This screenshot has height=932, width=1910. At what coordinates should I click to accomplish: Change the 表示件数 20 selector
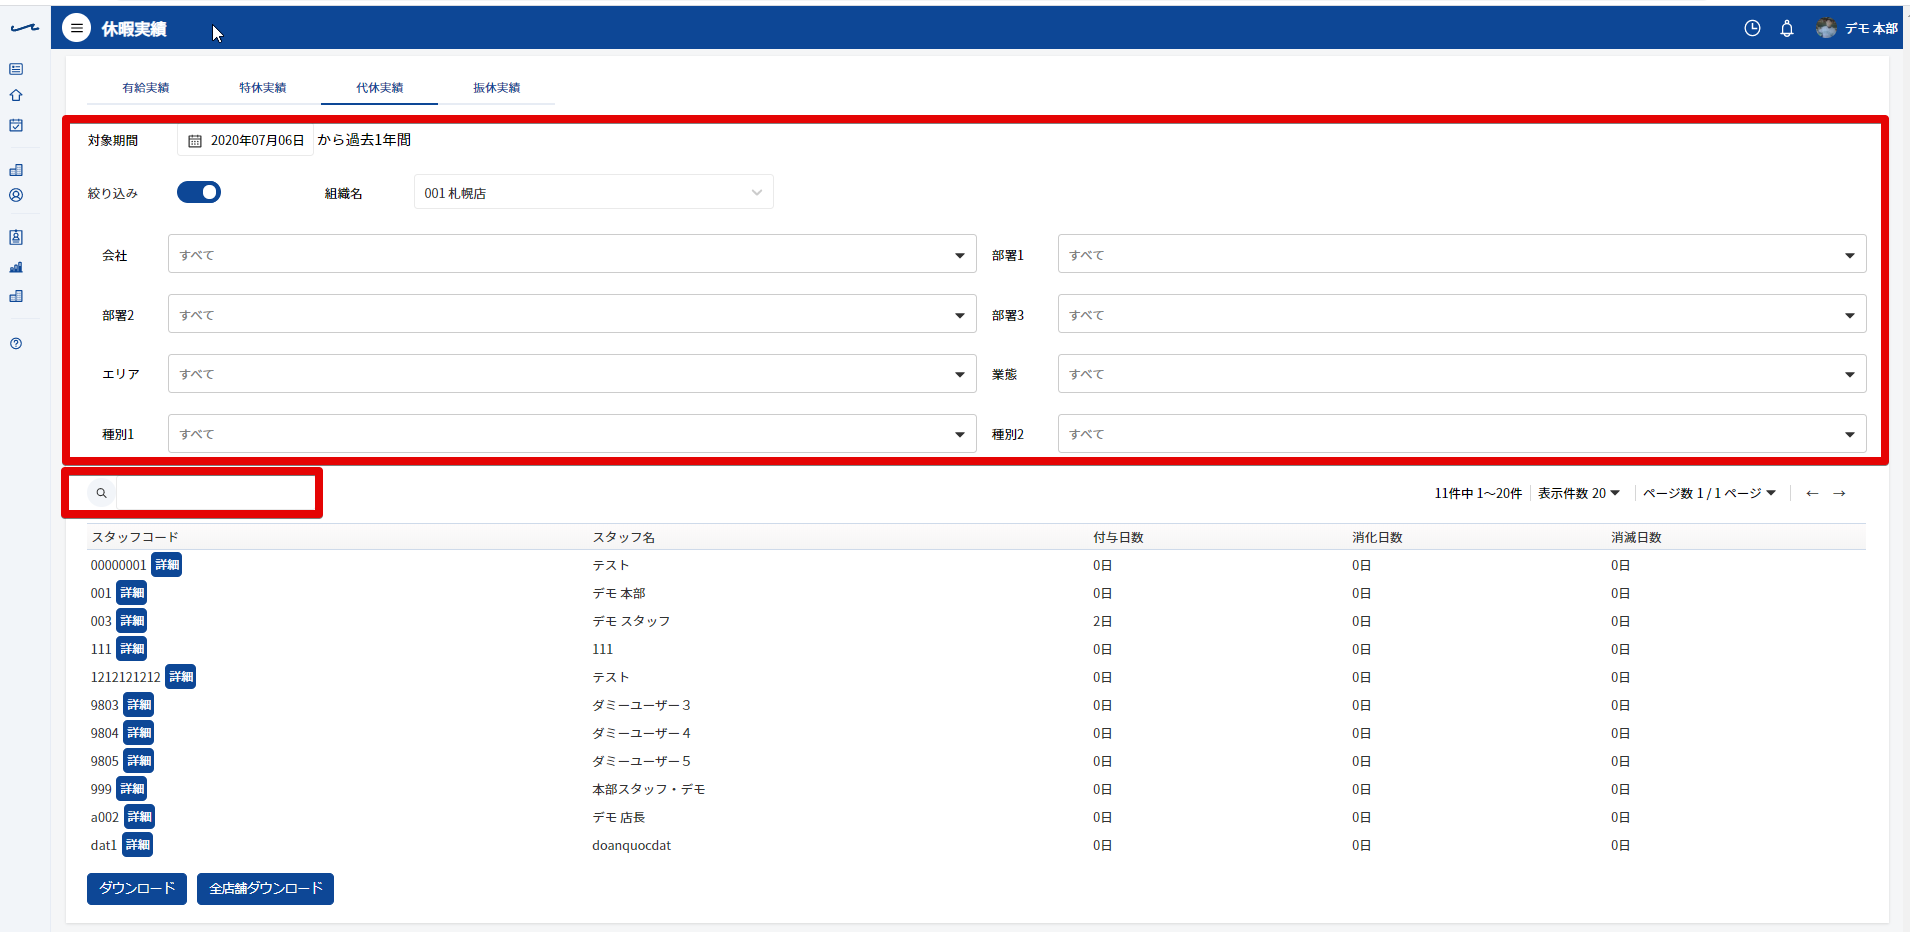coord(1579,493)
